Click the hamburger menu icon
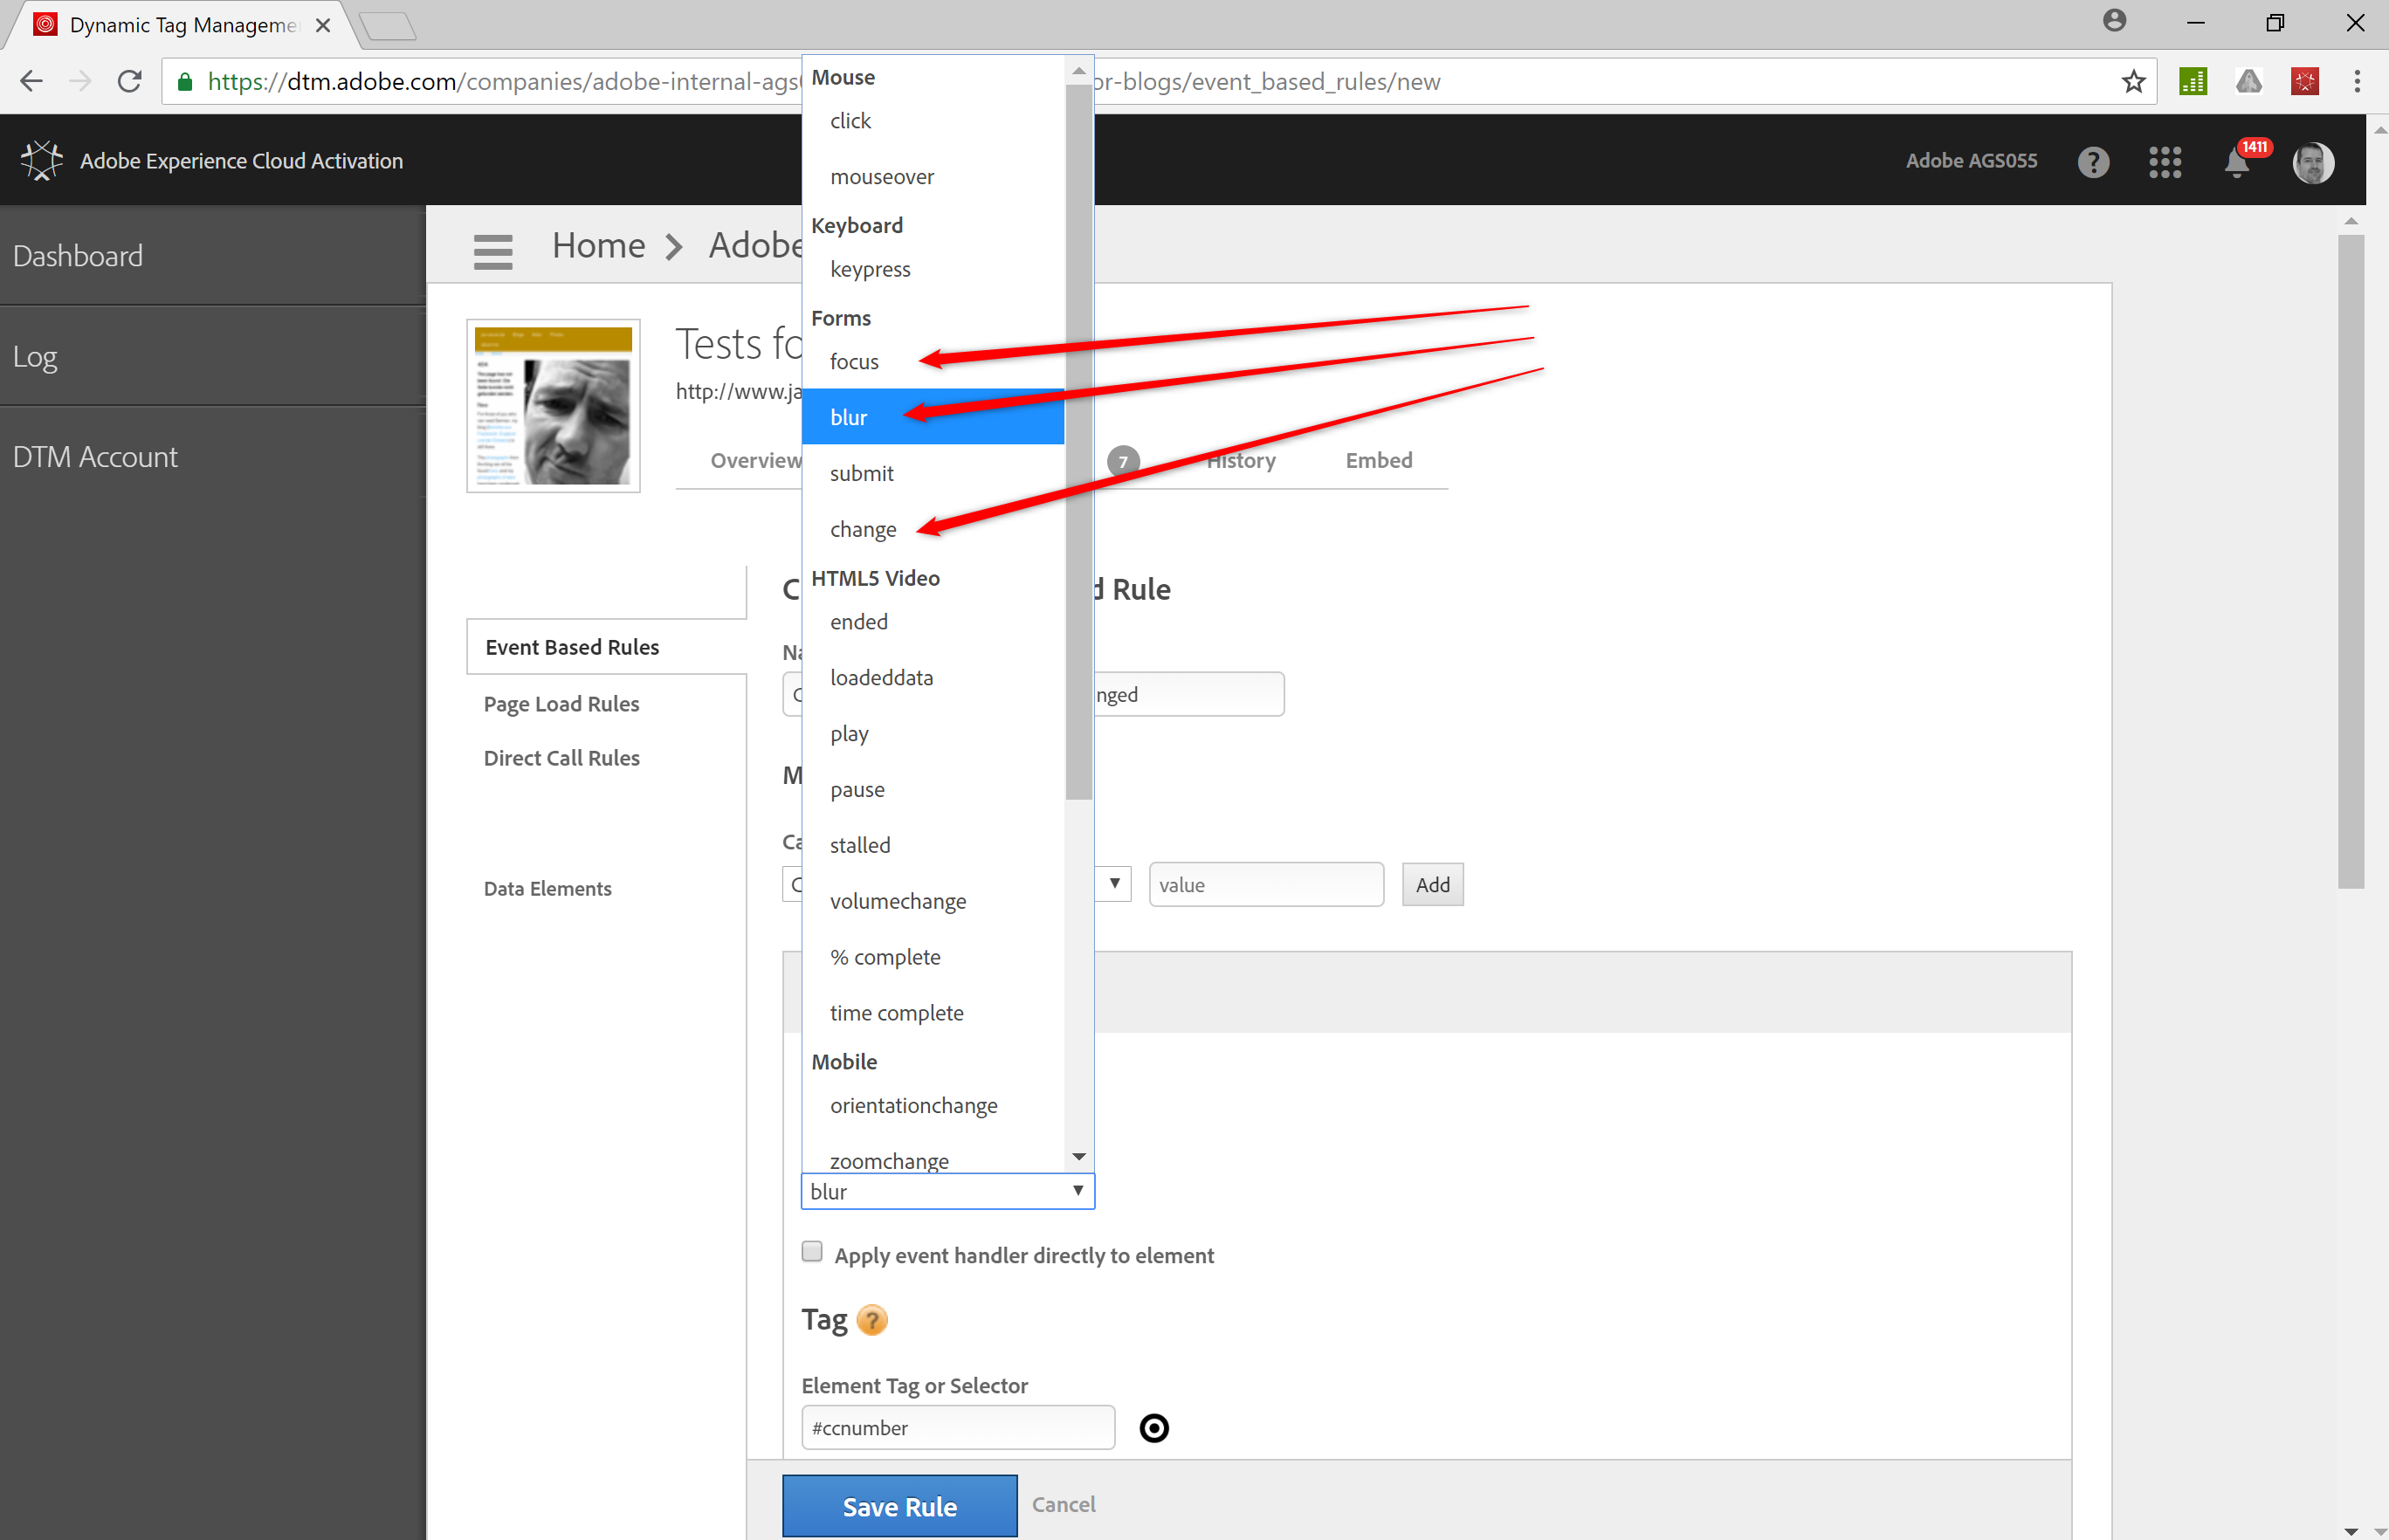This screenshot has width=2389, height=1540. tap(493, 251)
